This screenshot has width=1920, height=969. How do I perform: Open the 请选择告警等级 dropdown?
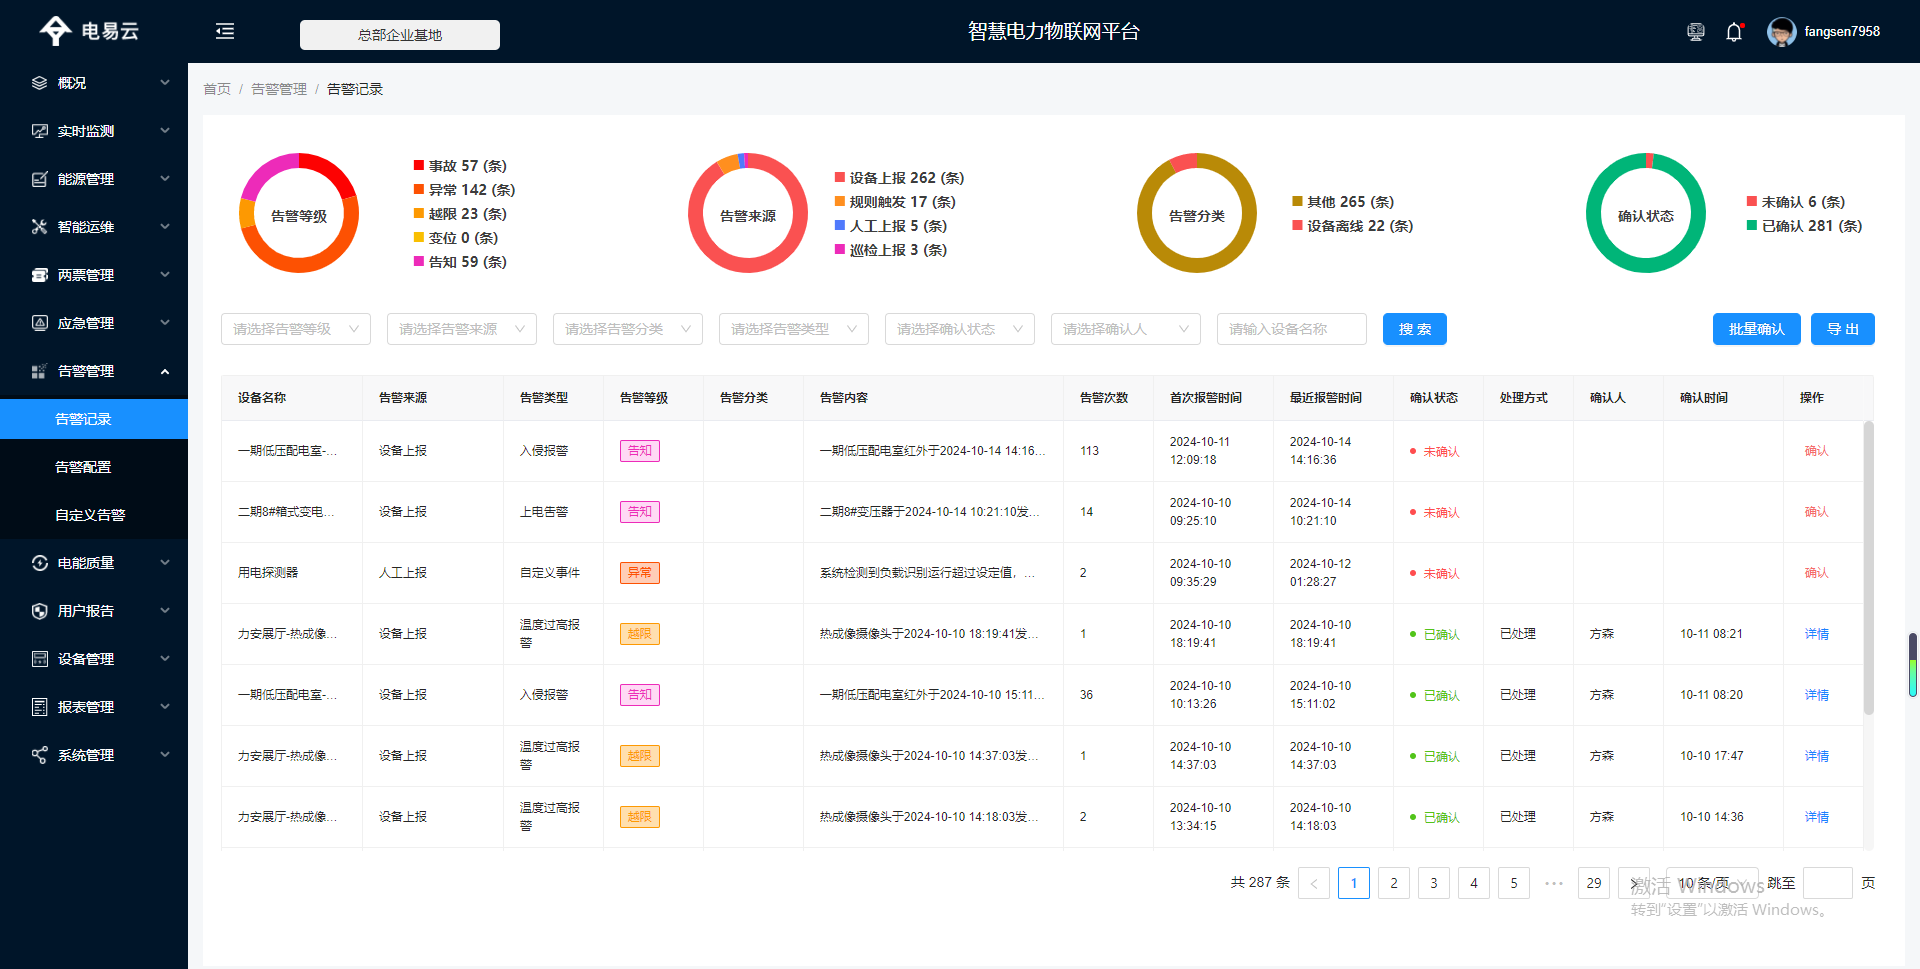click(x=295, y=329)
